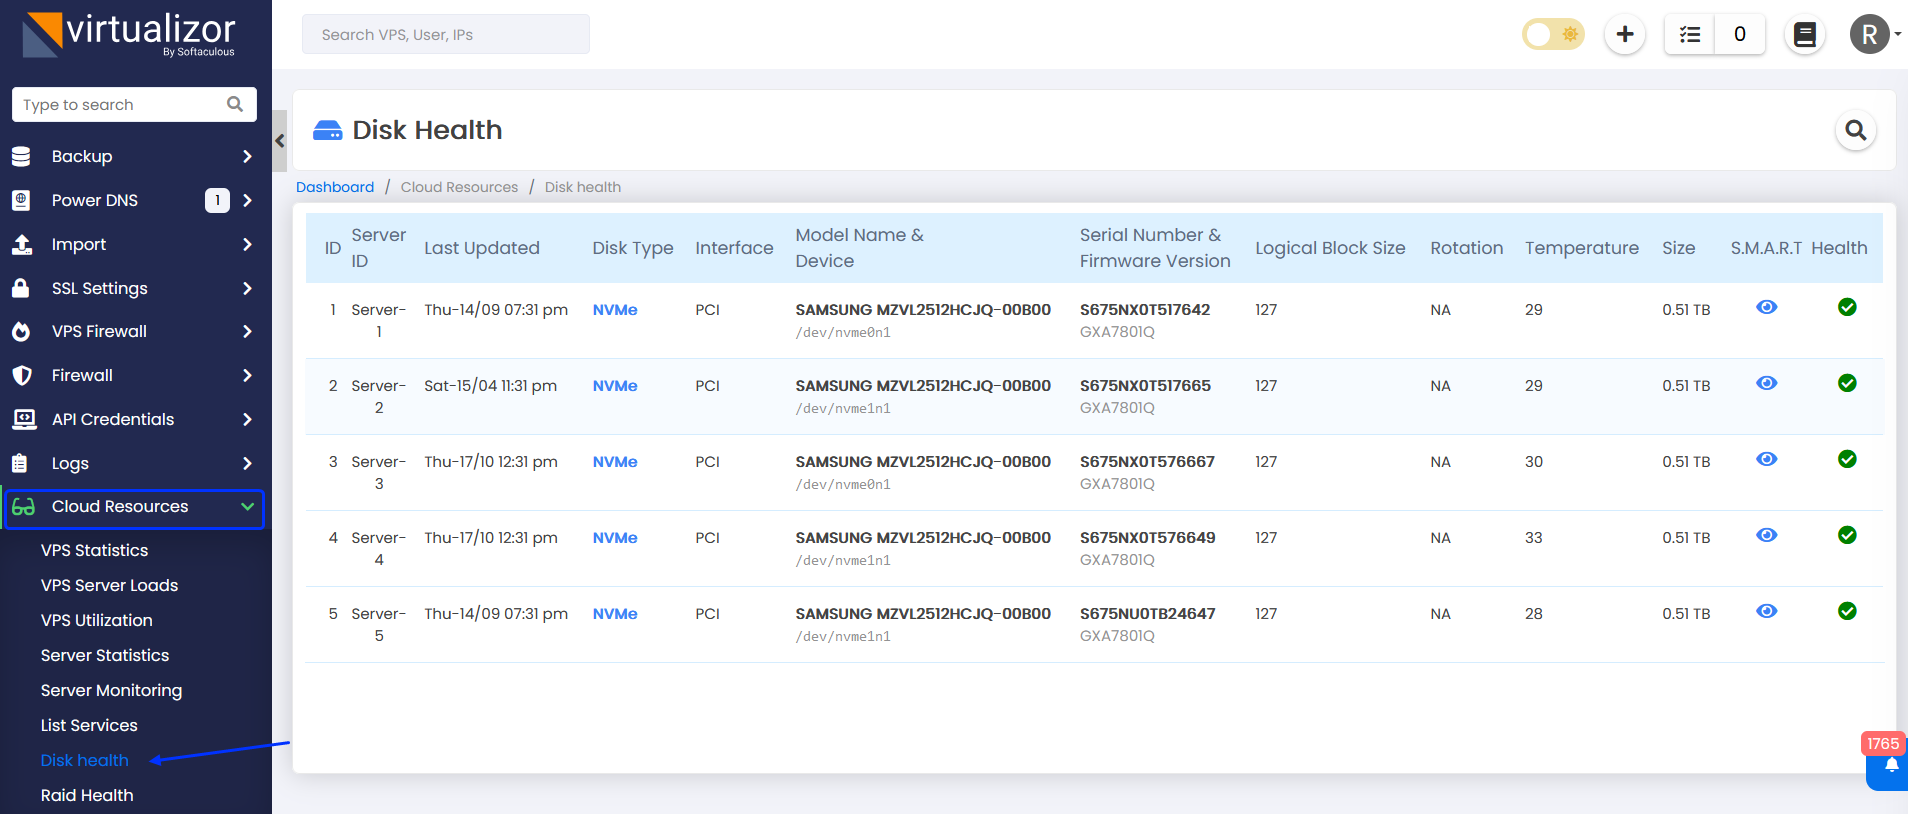1908x814 pixels.
Task: Click the SSL Settings lock icon
Action: pos(20,288)
